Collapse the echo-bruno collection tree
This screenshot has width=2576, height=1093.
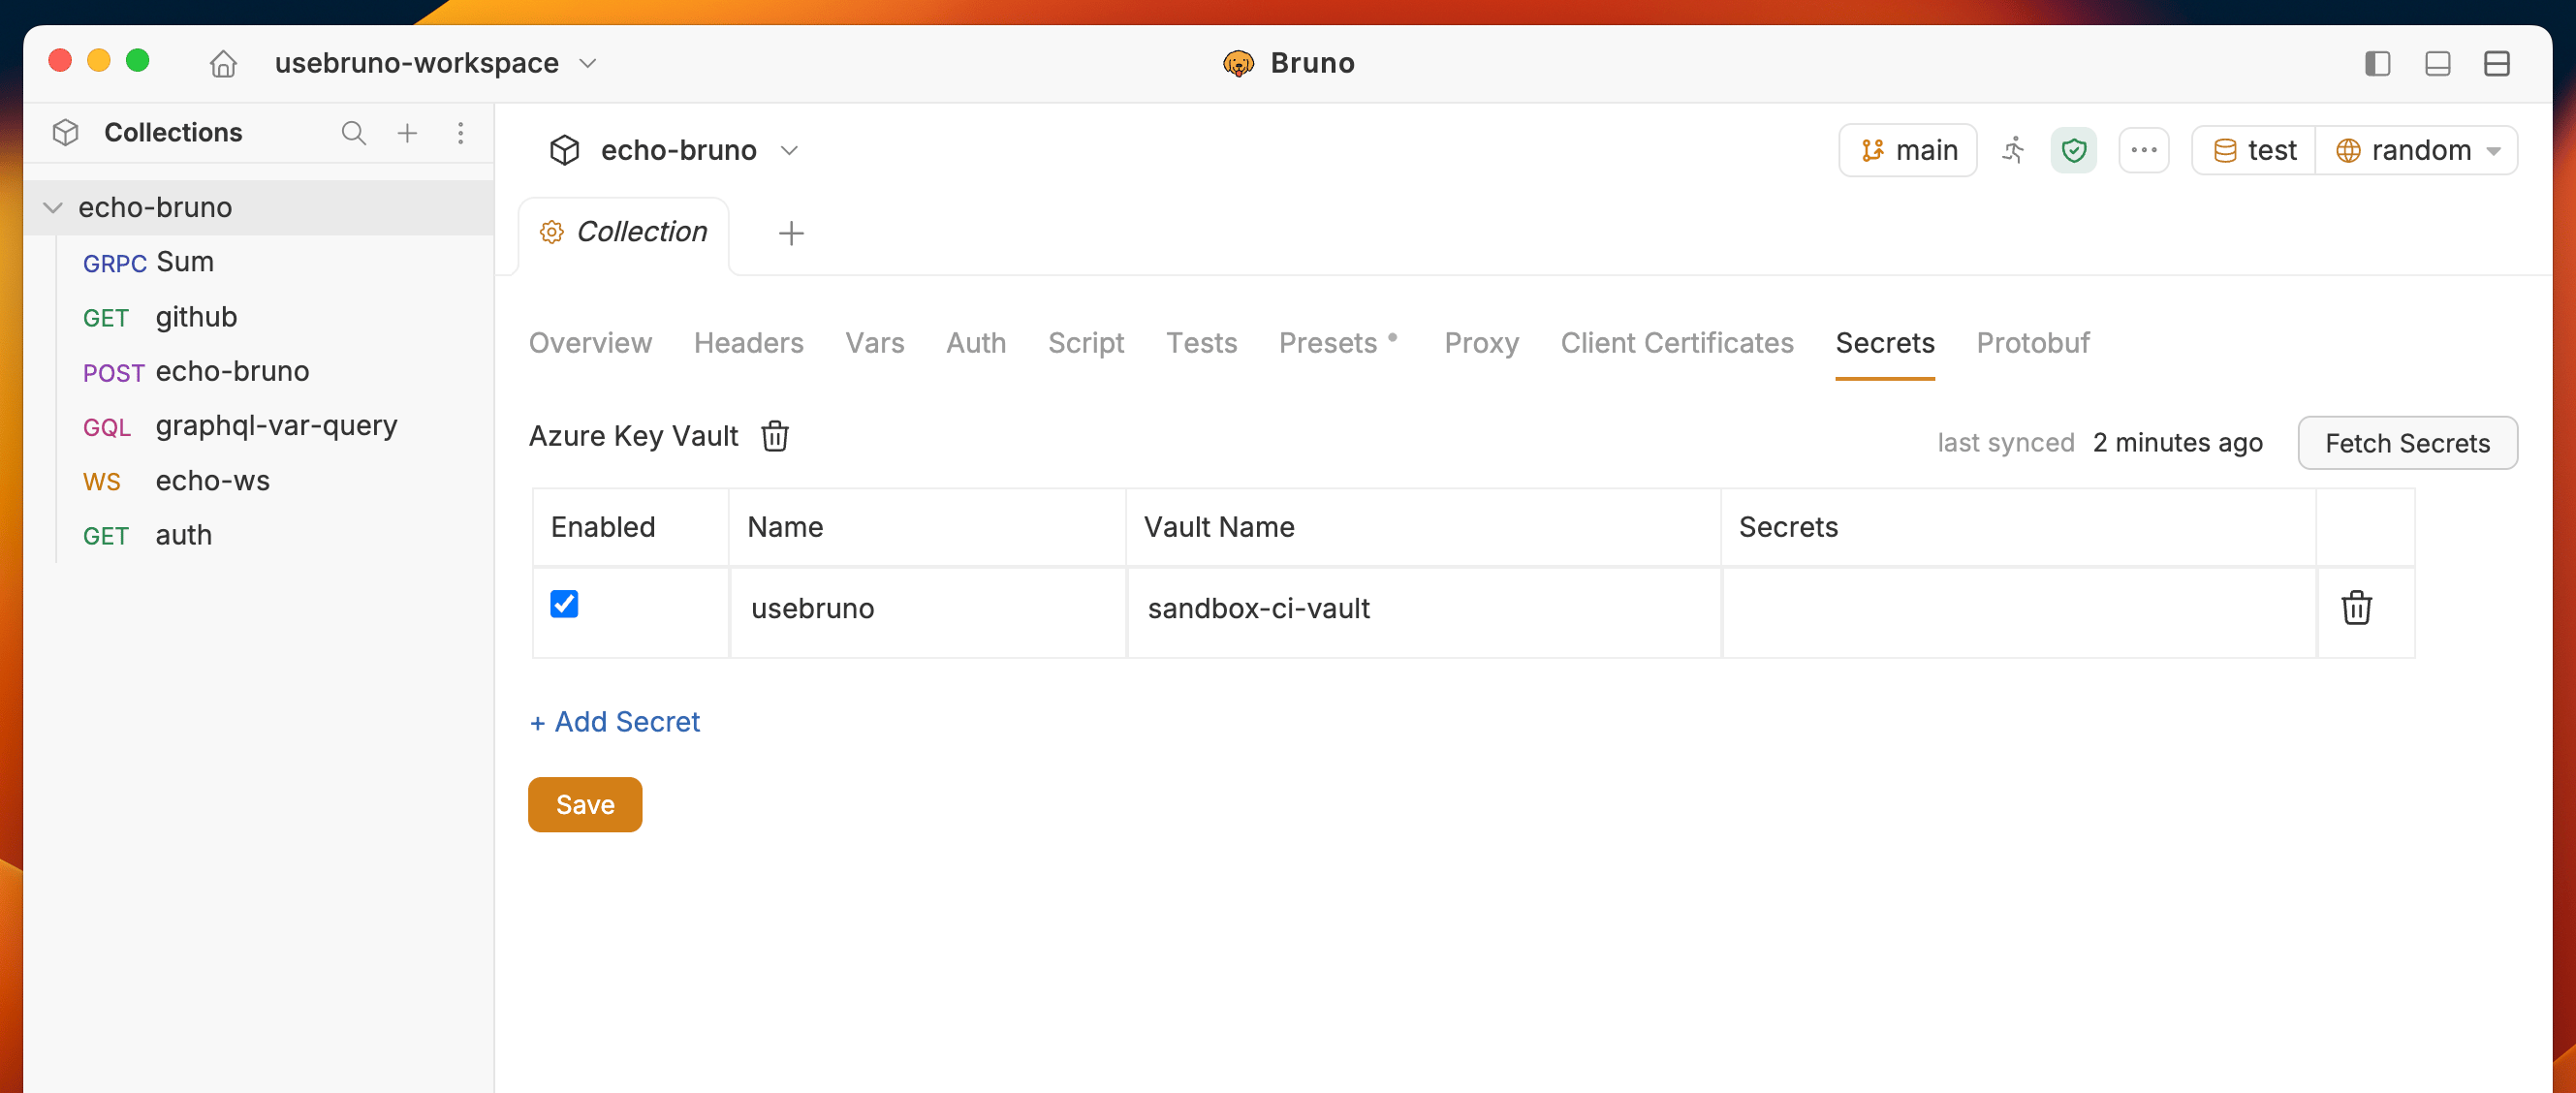(53, 208)
